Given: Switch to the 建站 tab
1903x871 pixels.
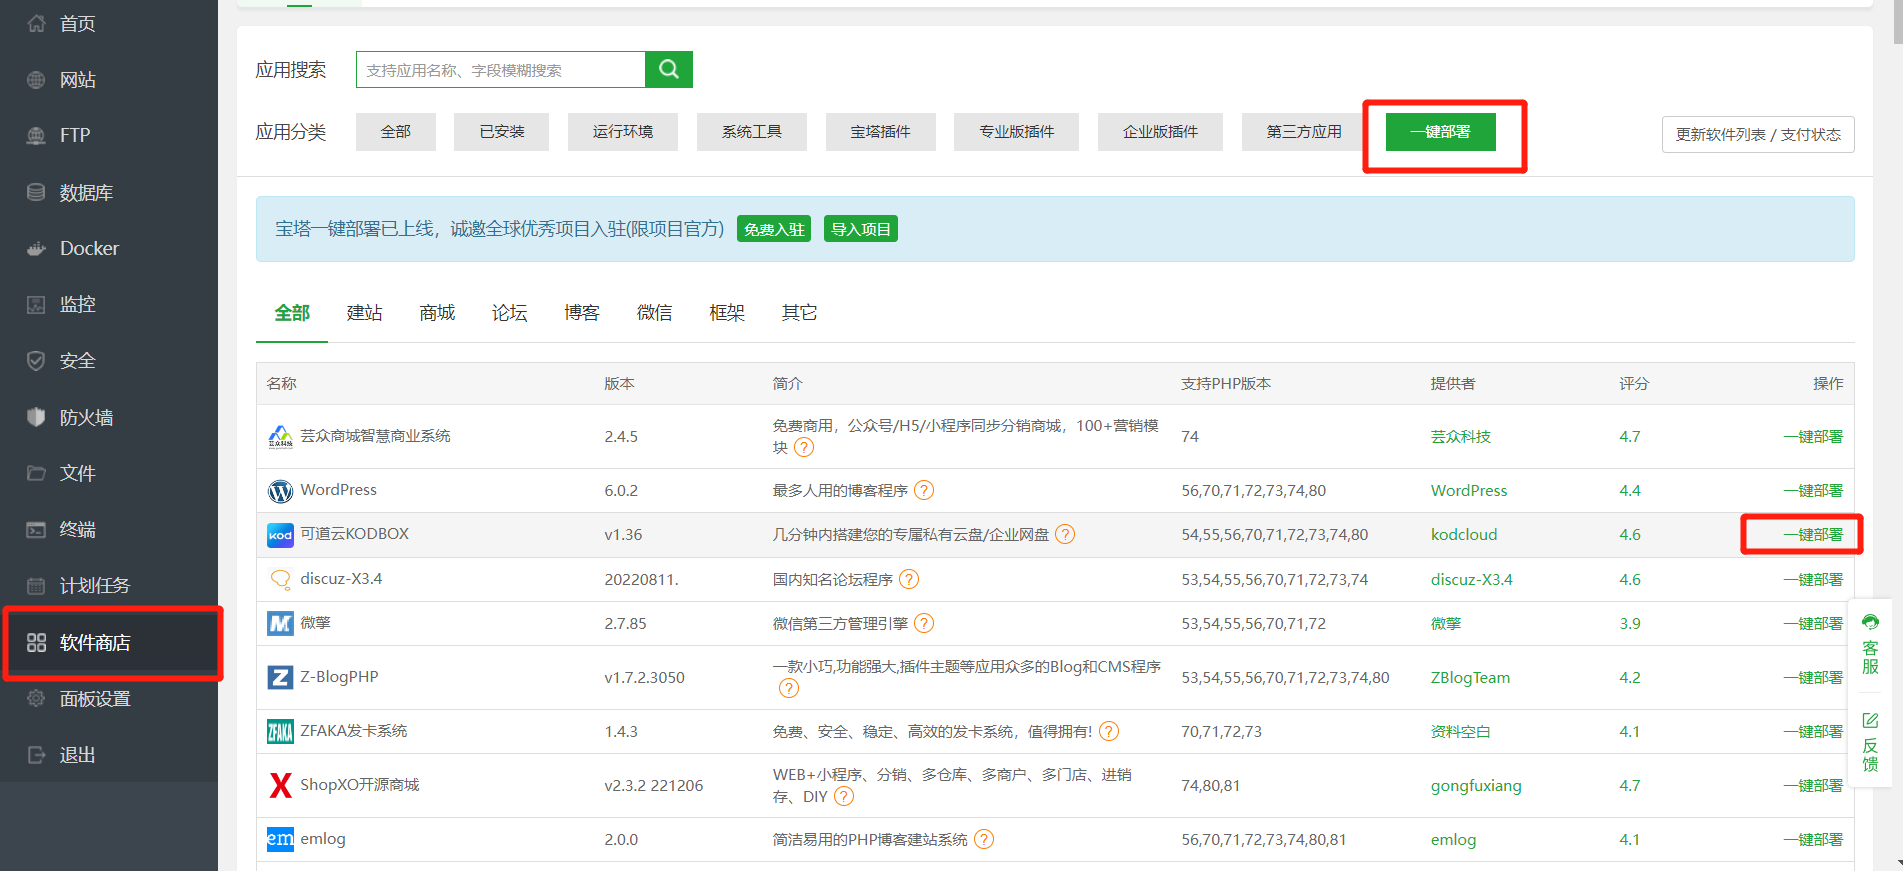Looking at the screenshot, I should pyautogui.click(x=364, y=313).
